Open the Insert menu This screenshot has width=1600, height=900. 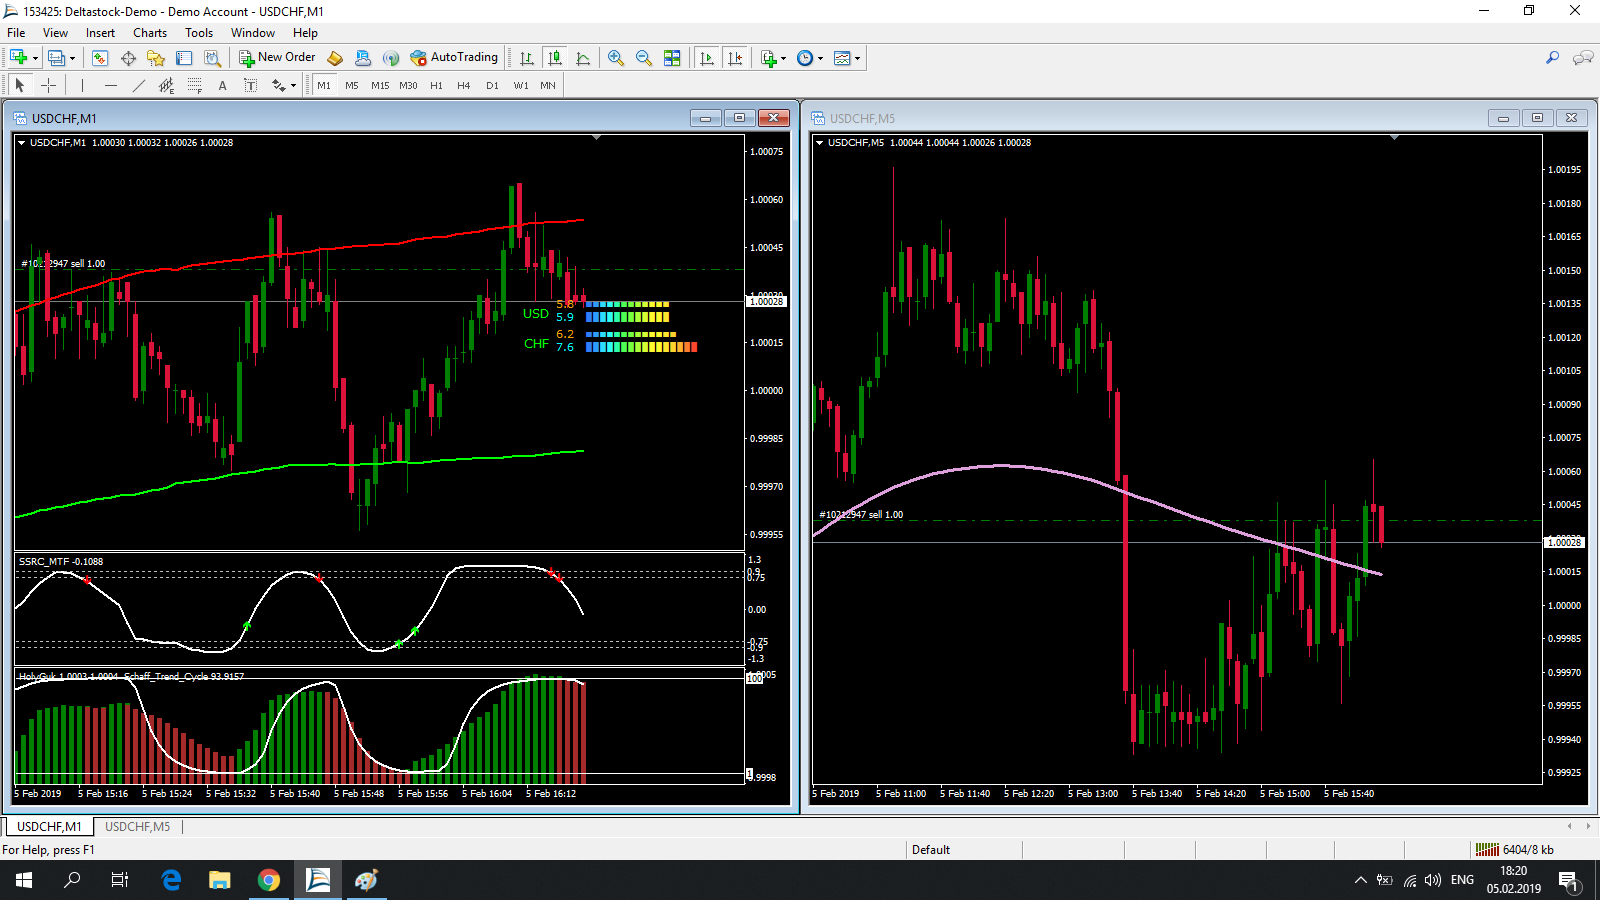[100, 33]
